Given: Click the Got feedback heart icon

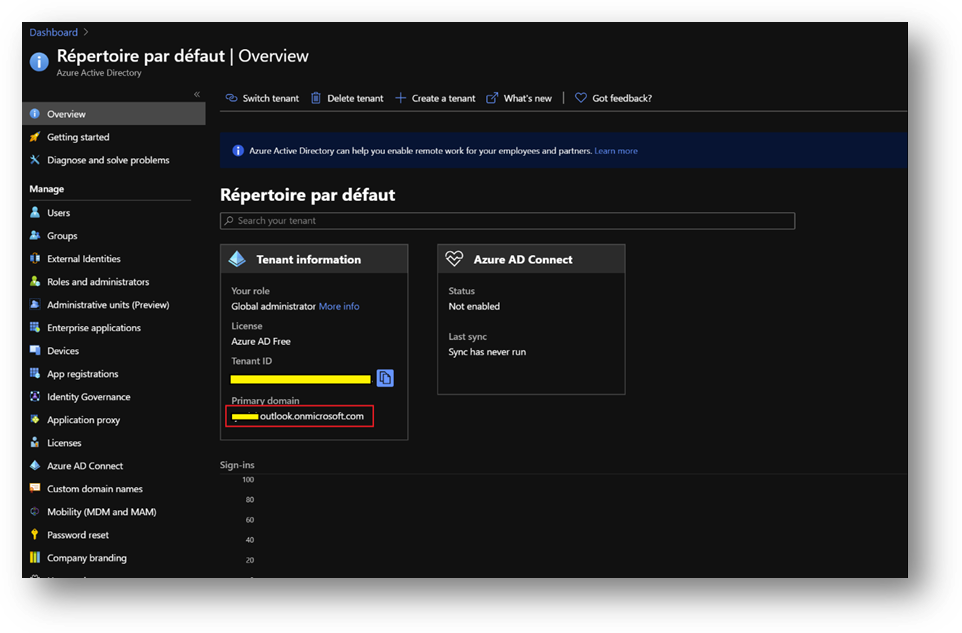Looking at the screenshot, I should coord(581,98).
